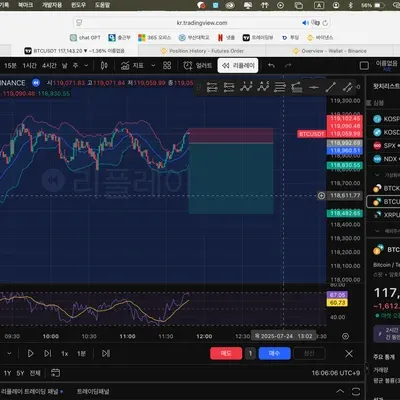Expand the bottom panel with the up chevron

[x=340, y=391]
